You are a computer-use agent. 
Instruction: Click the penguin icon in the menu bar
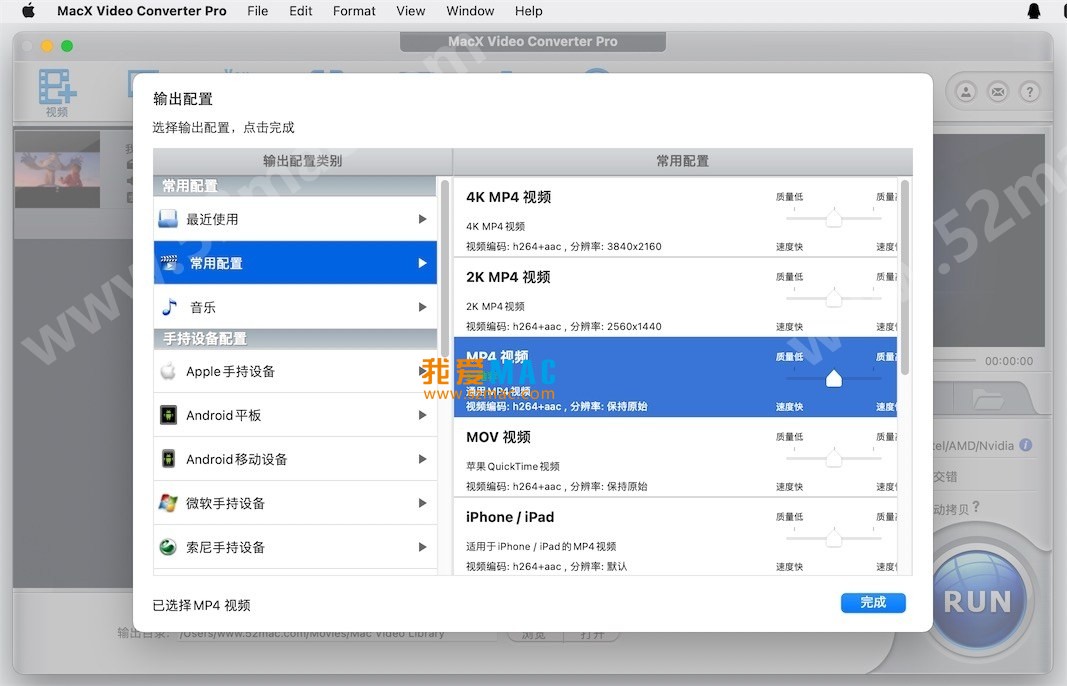pos(1034,11)
